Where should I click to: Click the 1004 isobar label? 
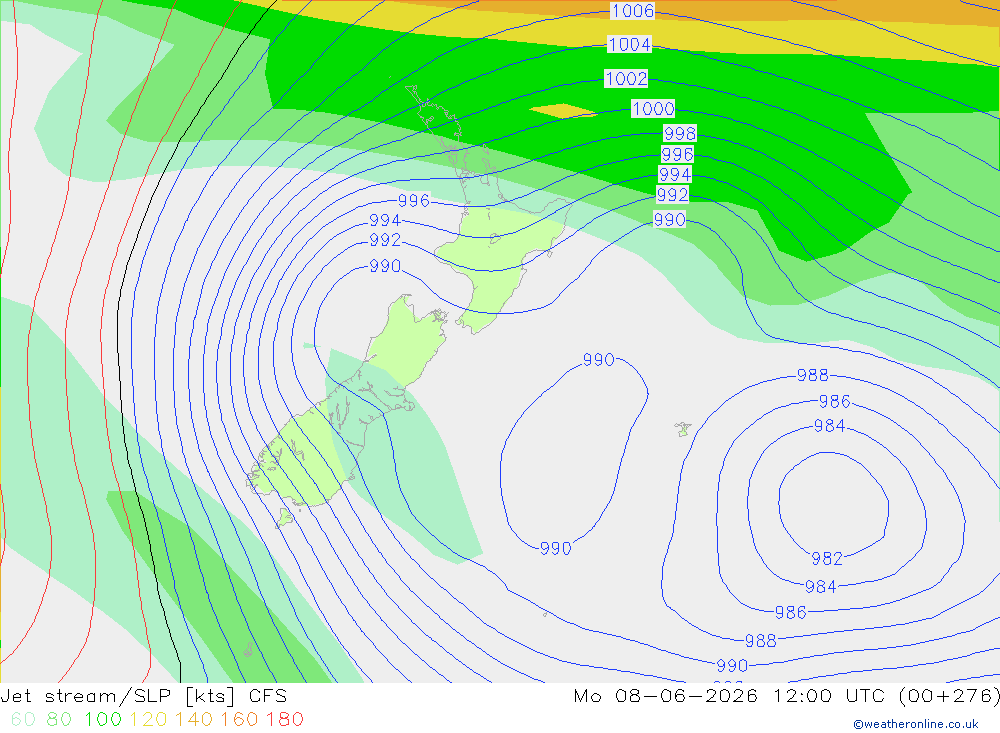tap(629, 45)
